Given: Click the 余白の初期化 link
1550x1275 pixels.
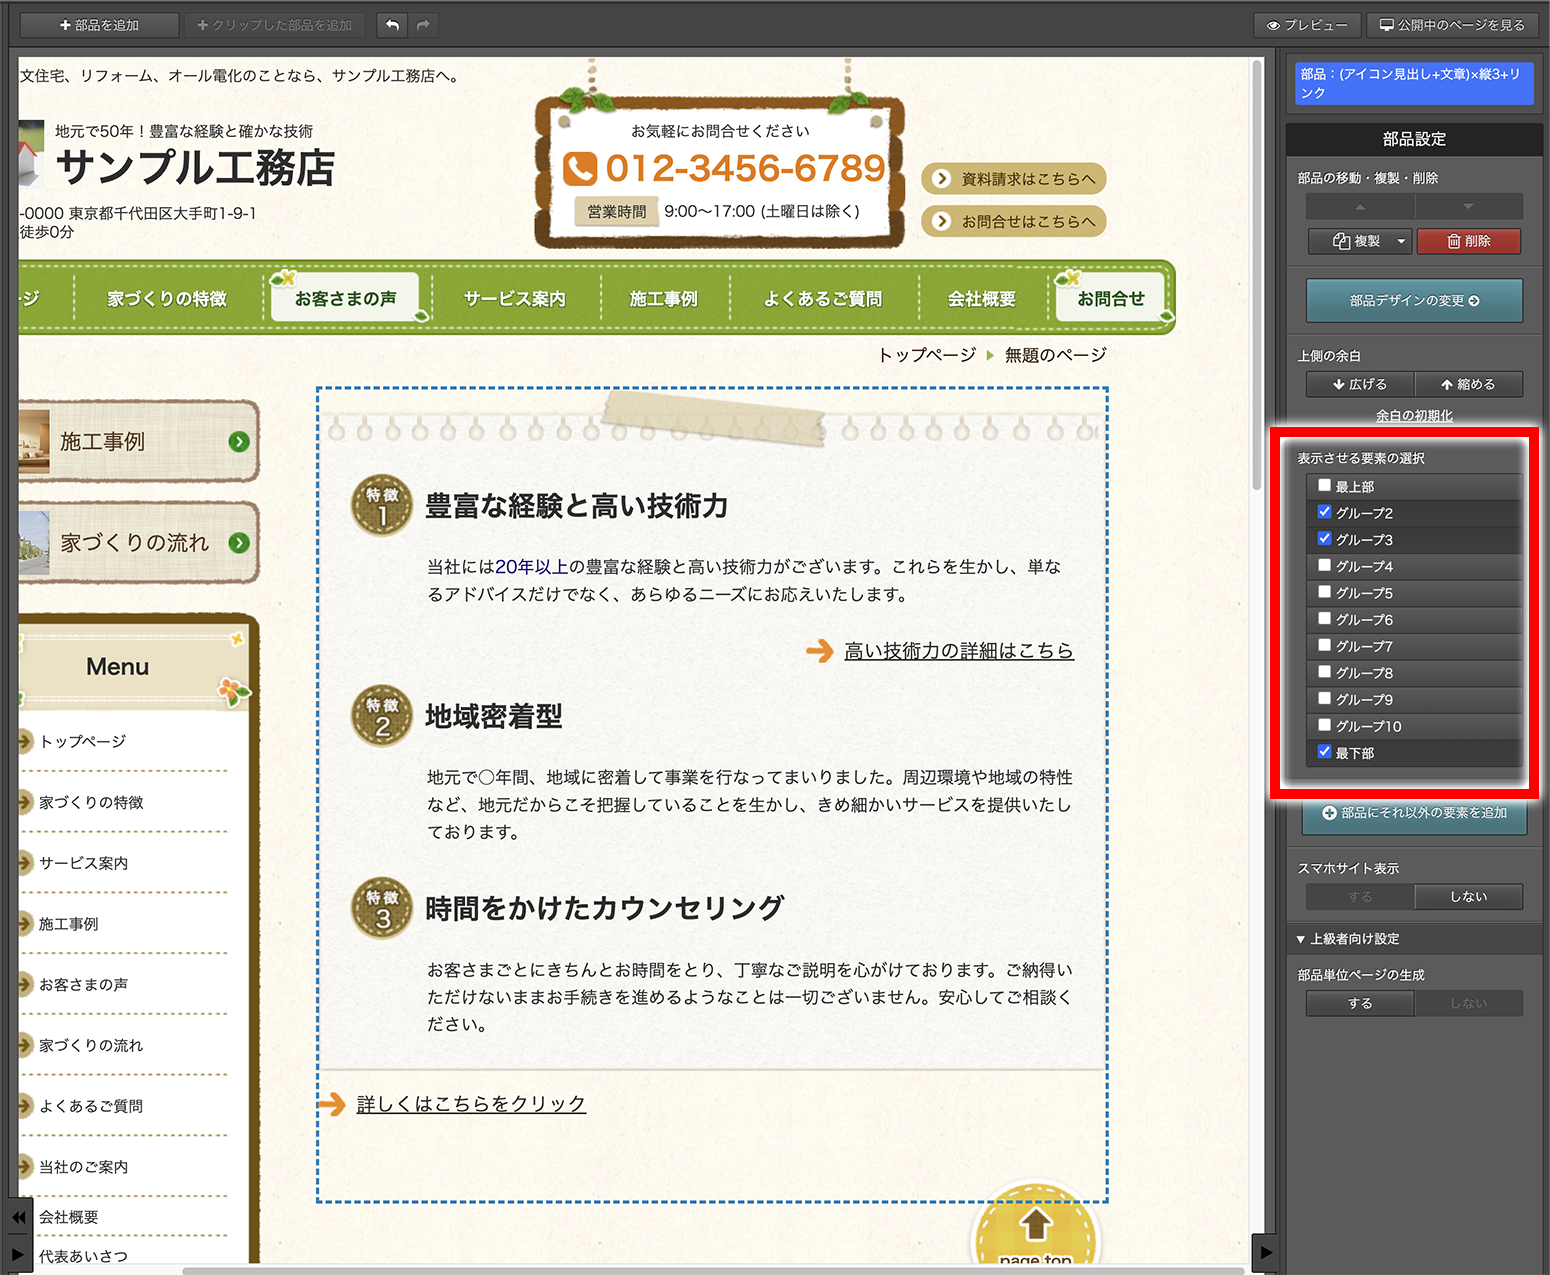Looking at the screenshot, I should (x=1414, y=415).
